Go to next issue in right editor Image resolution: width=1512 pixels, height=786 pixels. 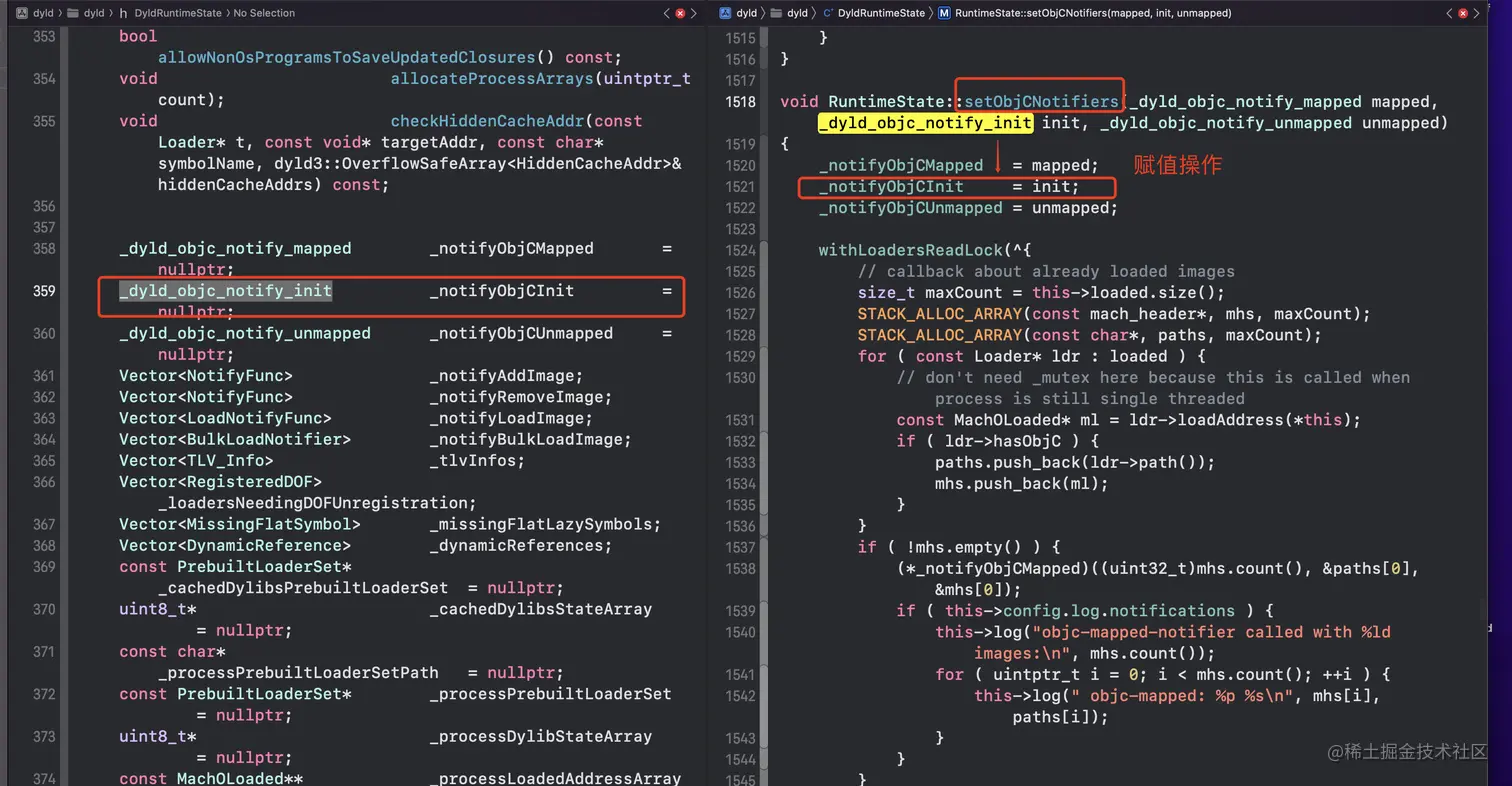click(x=1477, y=13)
